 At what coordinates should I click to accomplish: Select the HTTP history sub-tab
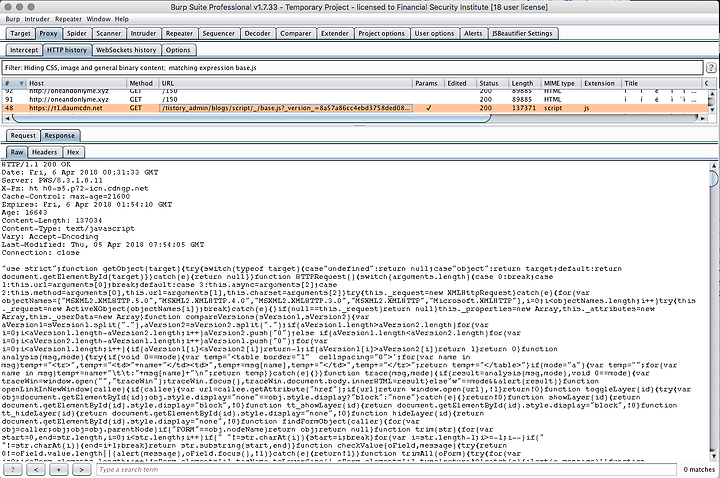[x=67, y=50]
